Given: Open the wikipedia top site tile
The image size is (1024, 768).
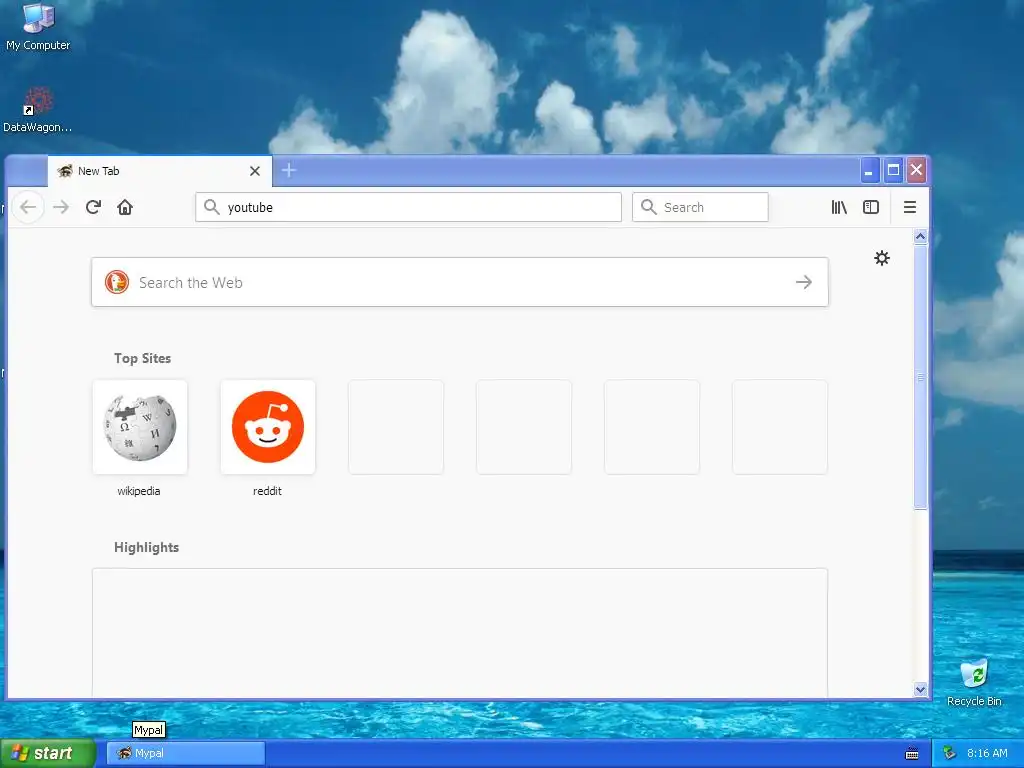Looking at the screenshot, I should pyautogui.click(x=140, y=427).
